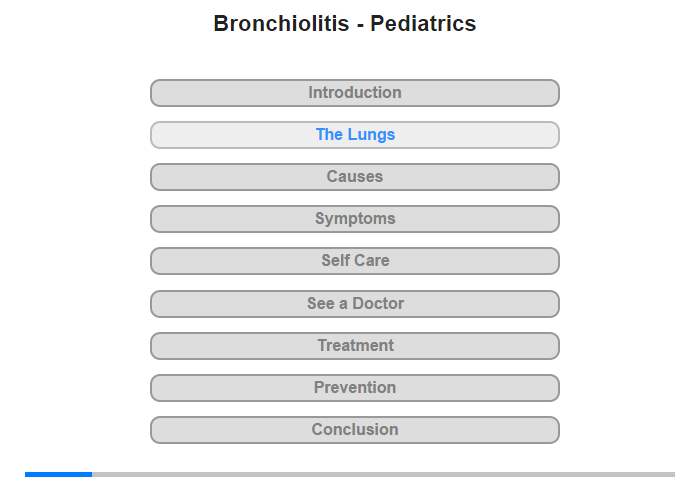
Task: Navigate to the Prevention section
Action: [354, 388]
